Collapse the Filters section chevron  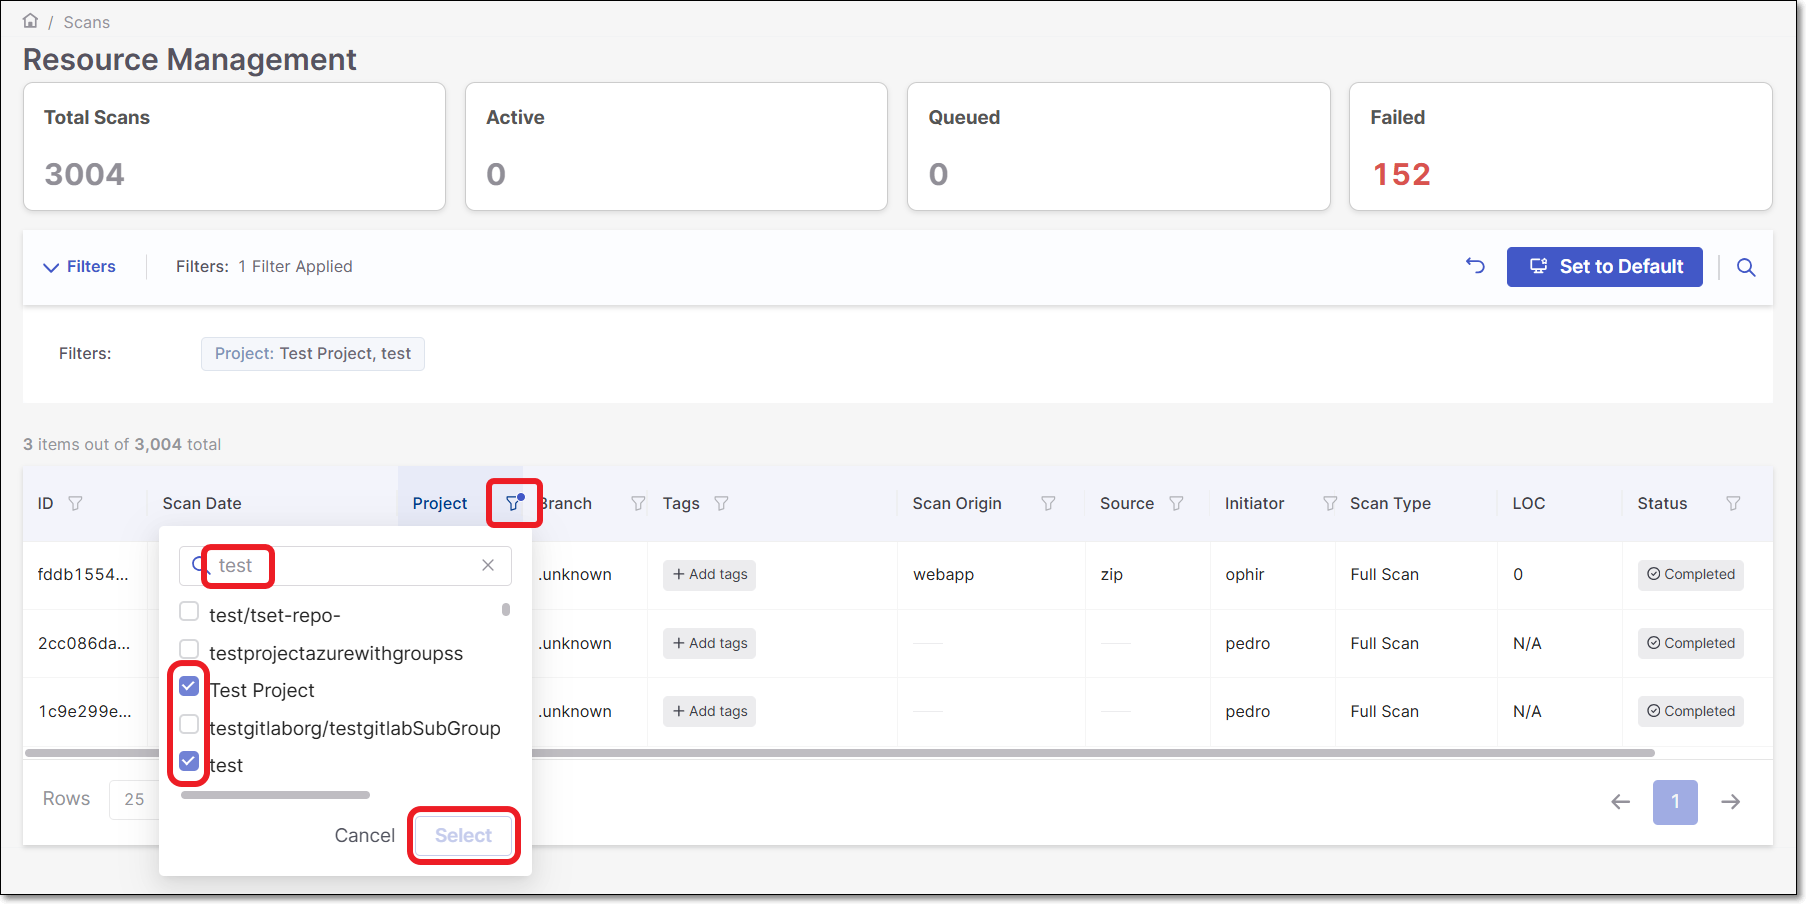coord(51,266)
